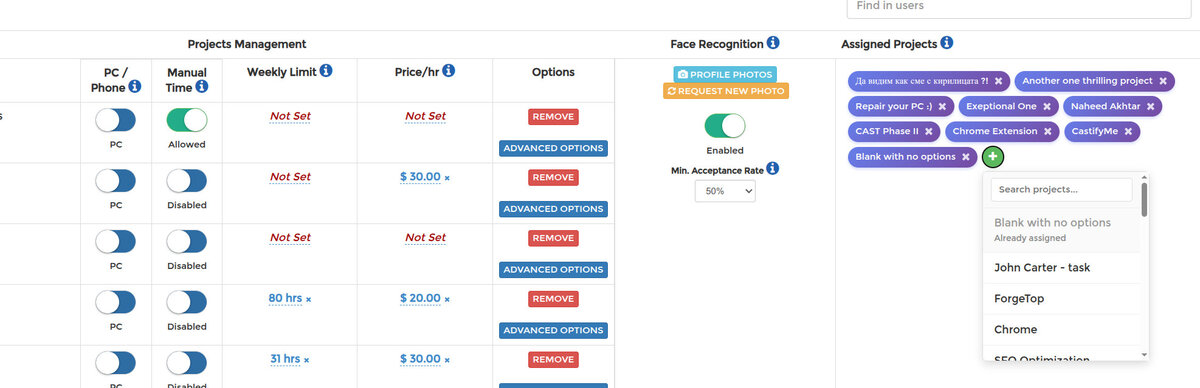
Task: Clear the $ 20.00 price x
Action: click(x=447, y=300)
